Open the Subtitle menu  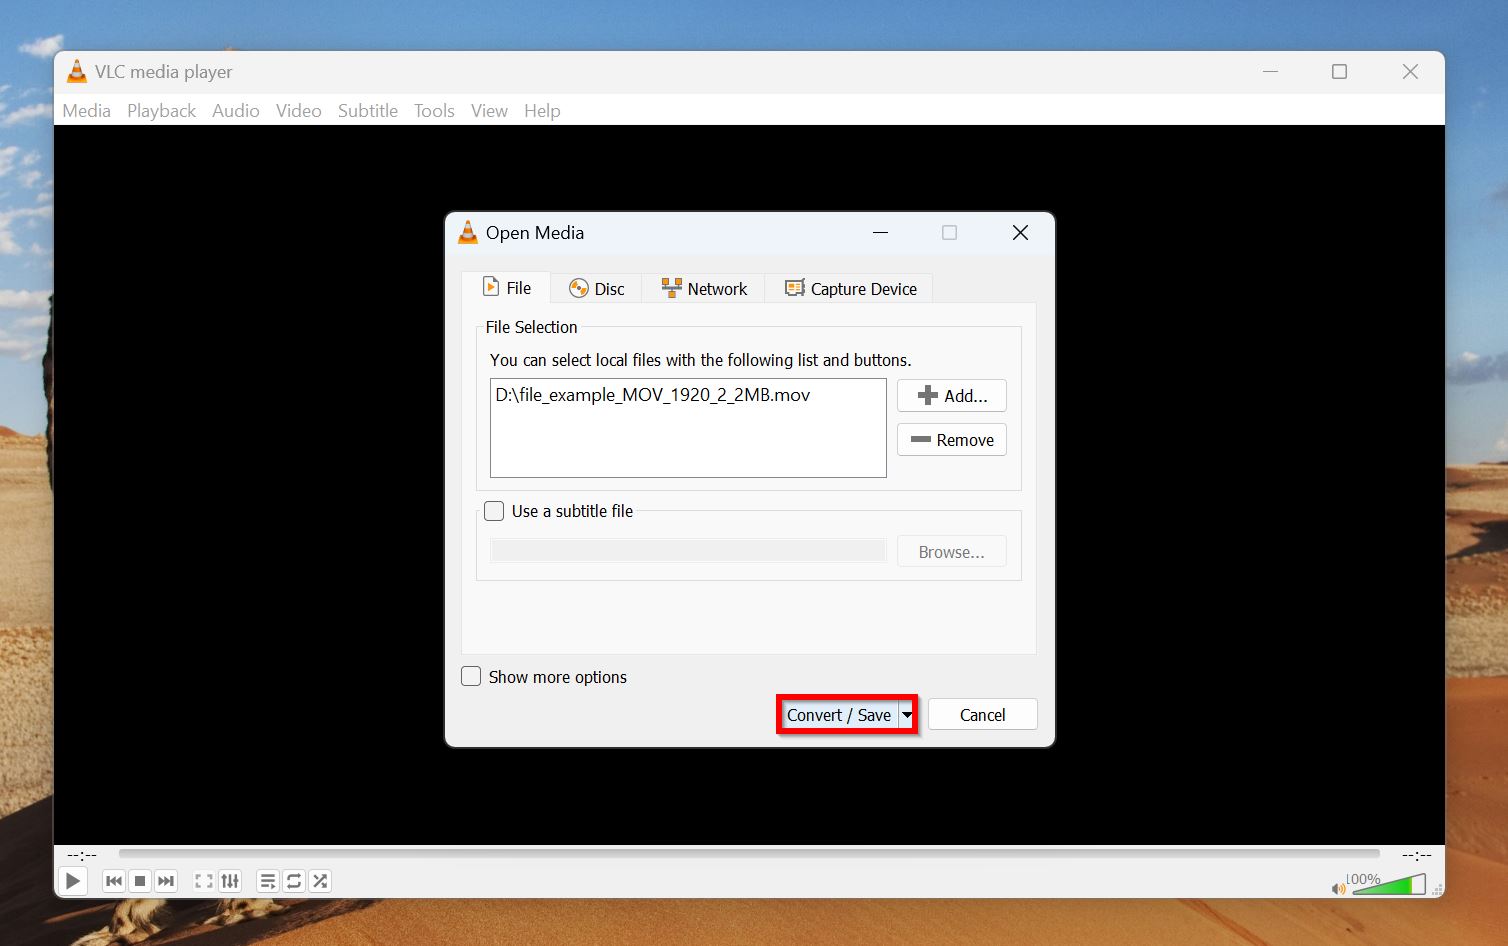(368, 111)
